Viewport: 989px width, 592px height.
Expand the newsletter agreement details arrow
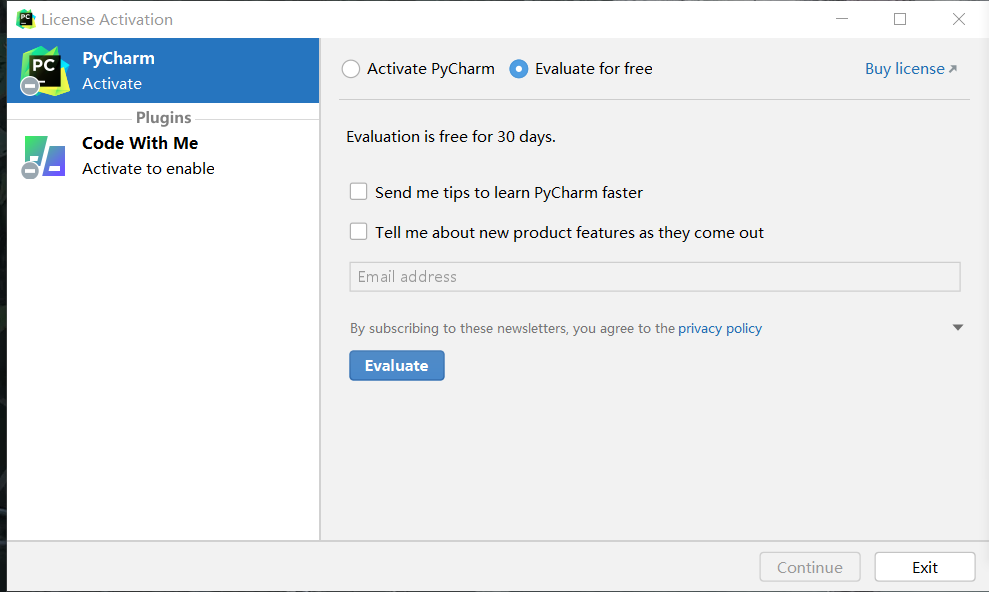pyautogui.click(x=957, y=327)
